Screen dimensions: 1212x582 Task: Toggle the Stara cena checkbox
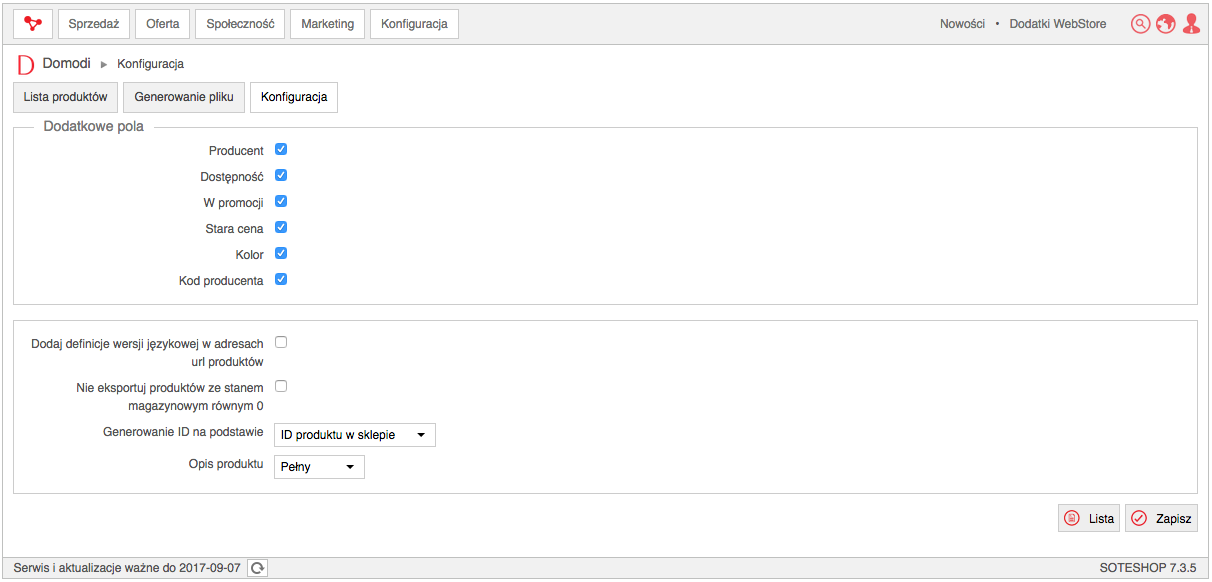281,227
